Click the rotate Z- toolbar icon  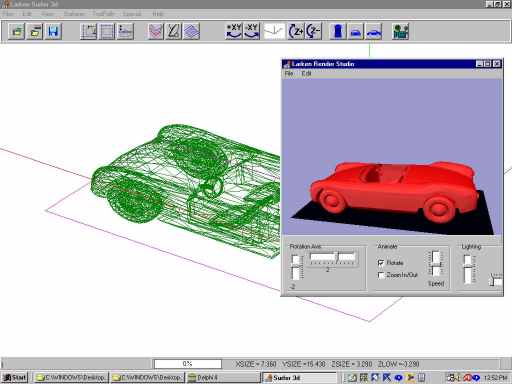314,32
